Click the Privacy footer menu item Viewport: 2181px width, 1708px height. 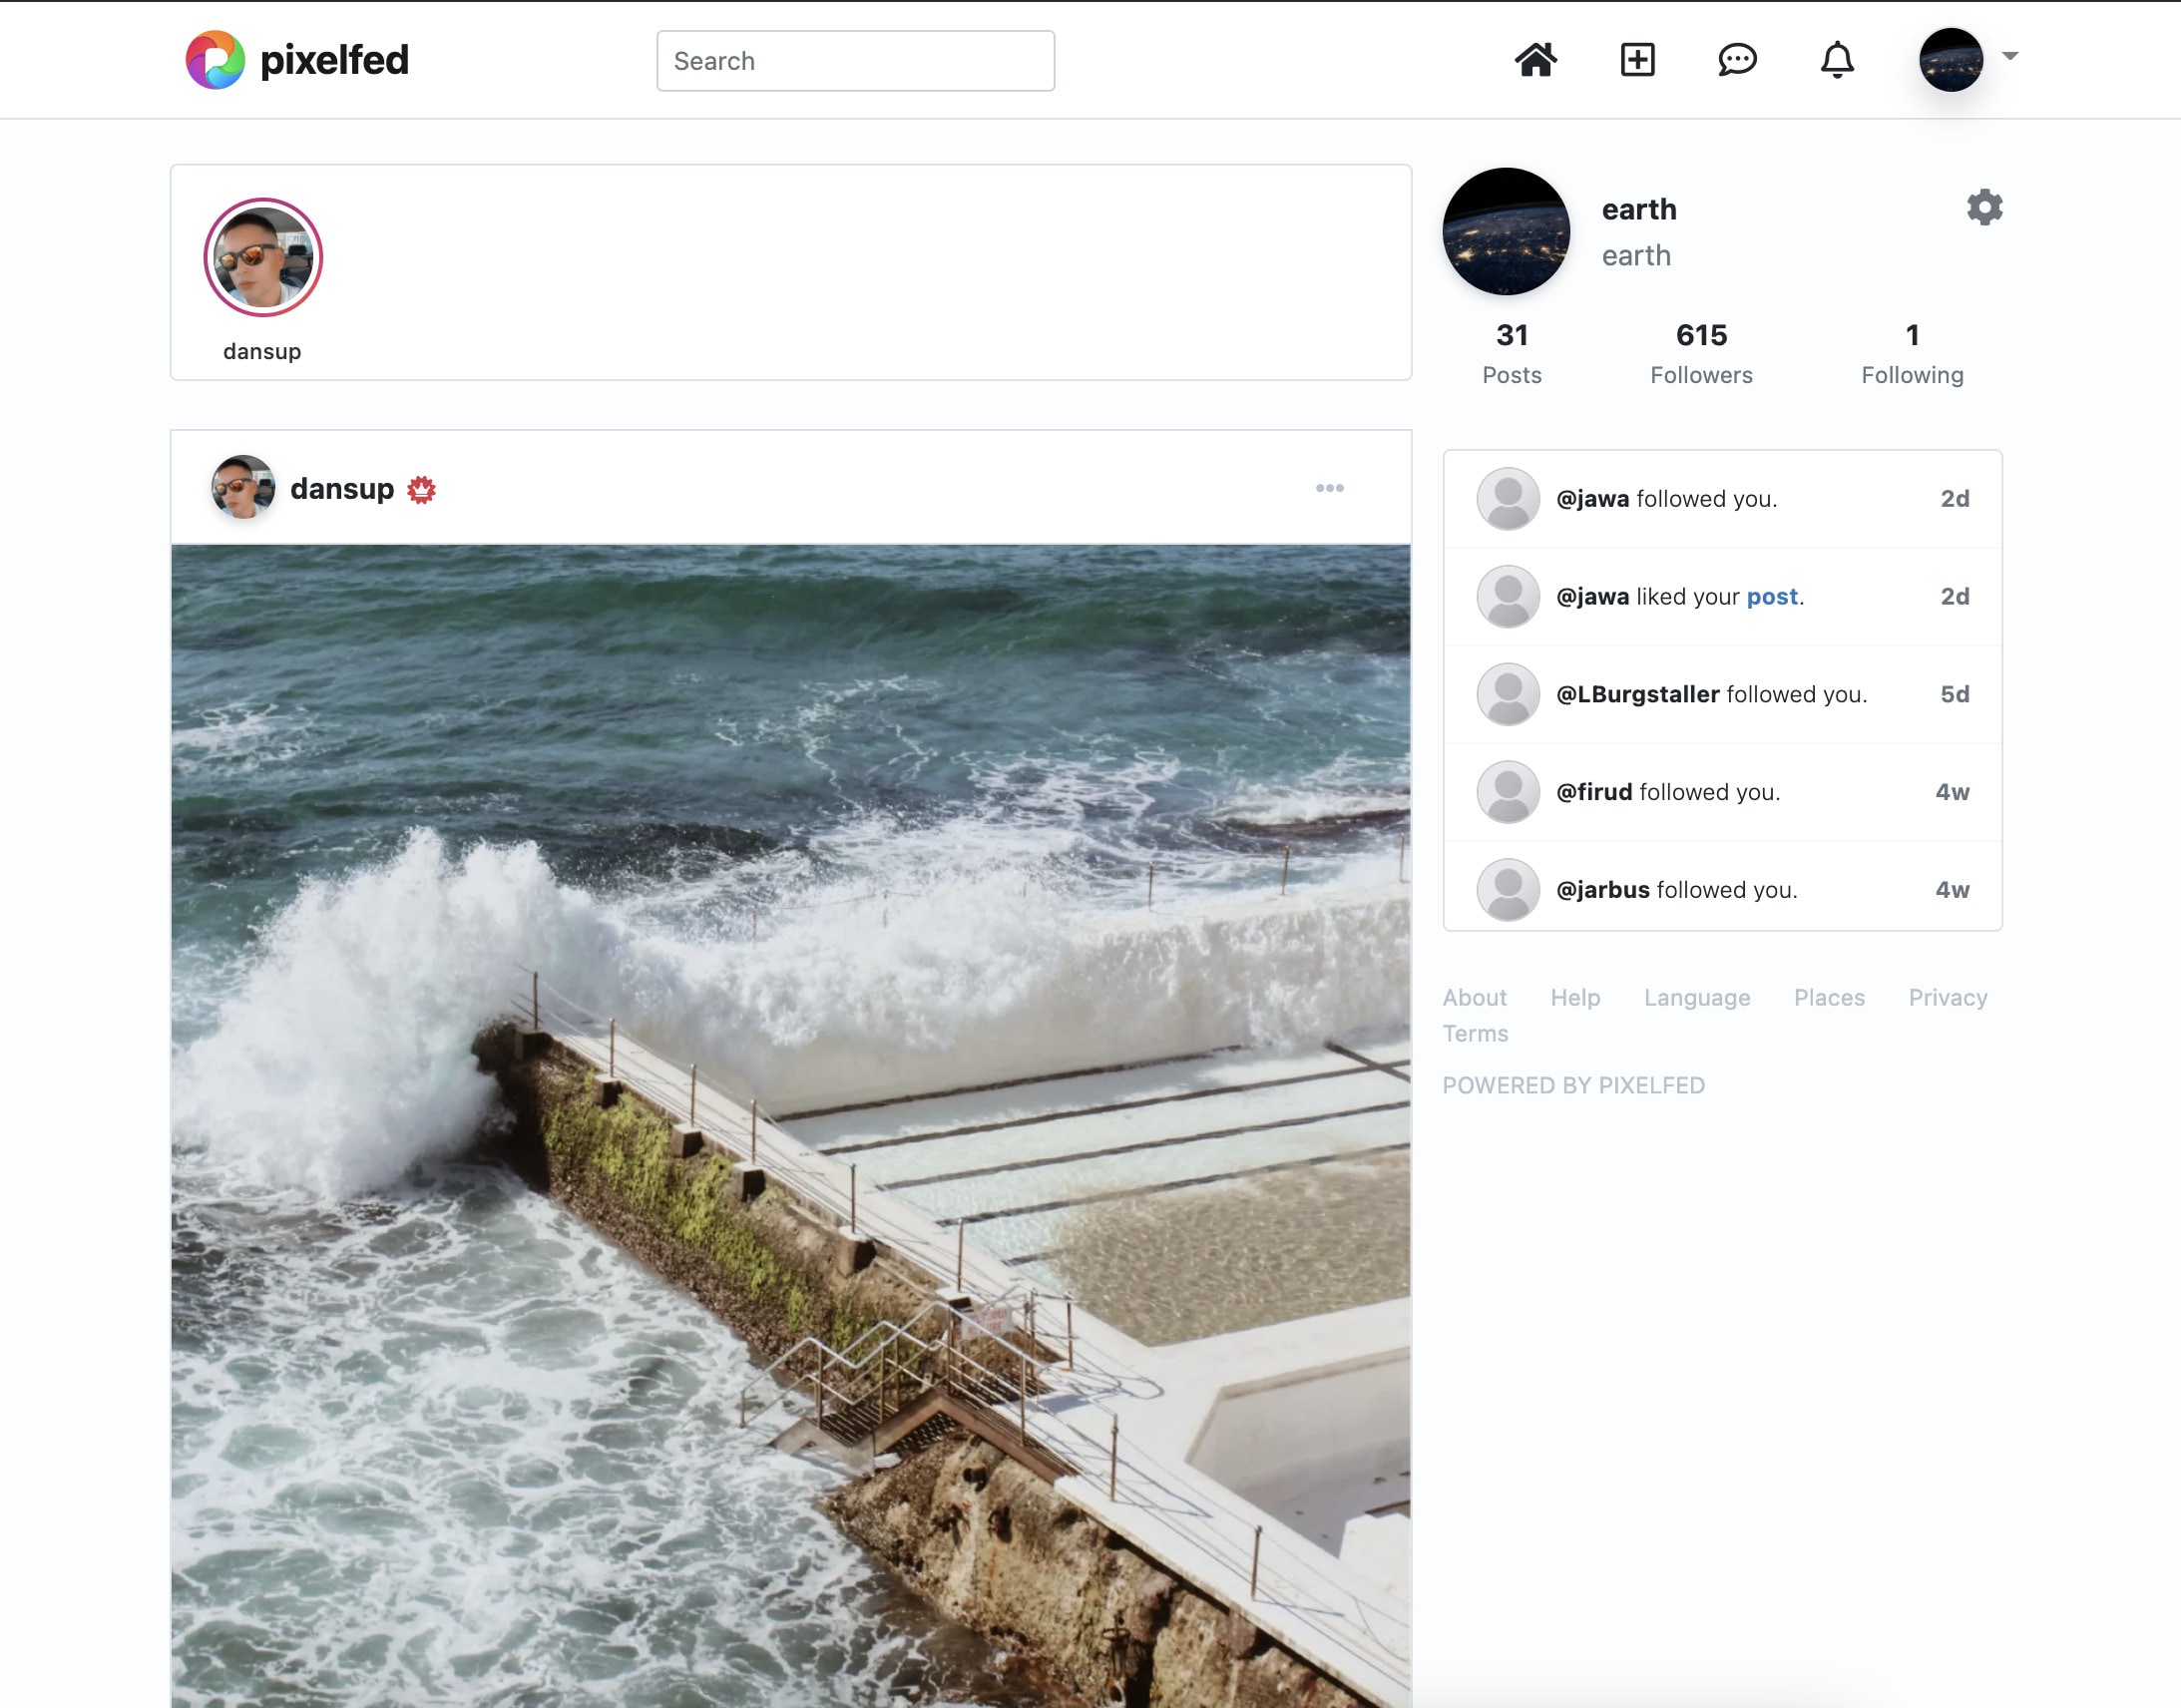coord(1948,995)
